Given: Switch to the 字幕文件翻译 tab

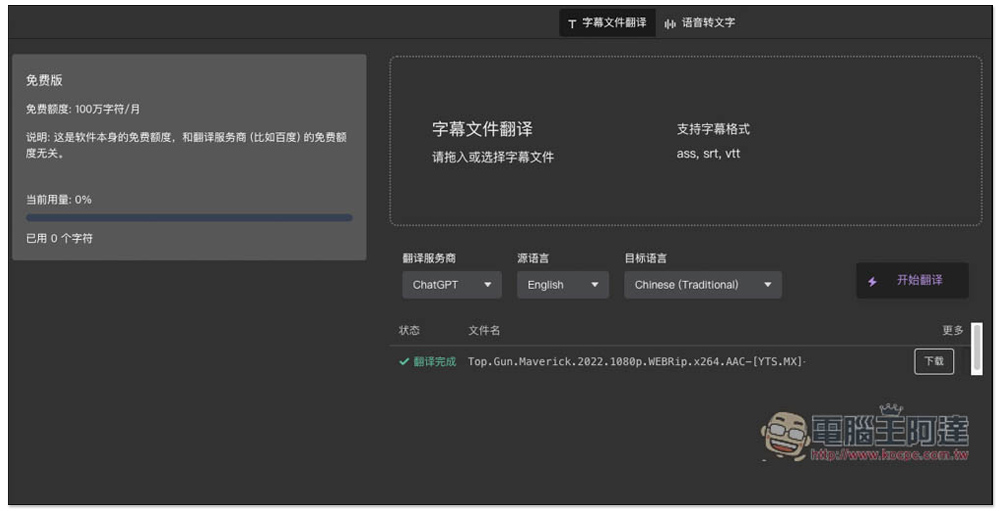Looking at the screenshot, I should click(x=607, y=23).
